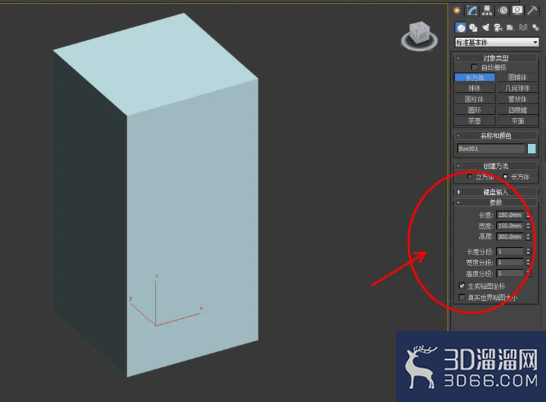Click the 圆环 torus primitive button
The width and height of the screenshot is (546, 402).
pyautogui.click(x=475, y=110)
